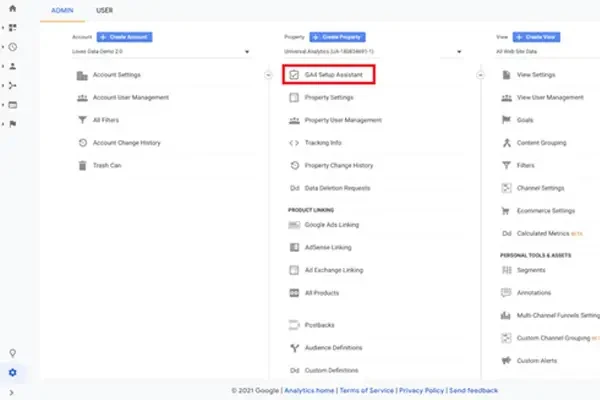Open View User Management
Viewport: 600px width, 400px height.
[550, 98]
